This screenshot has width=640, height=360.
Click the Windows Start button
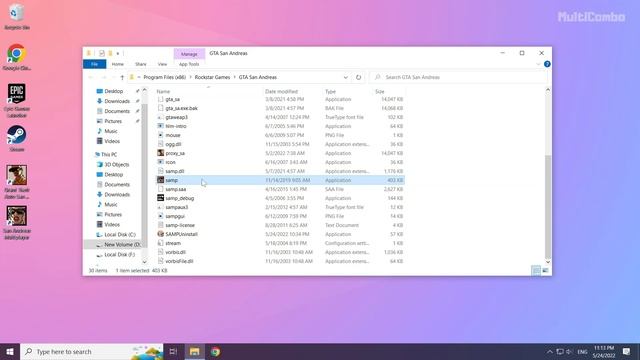[10, 351]
